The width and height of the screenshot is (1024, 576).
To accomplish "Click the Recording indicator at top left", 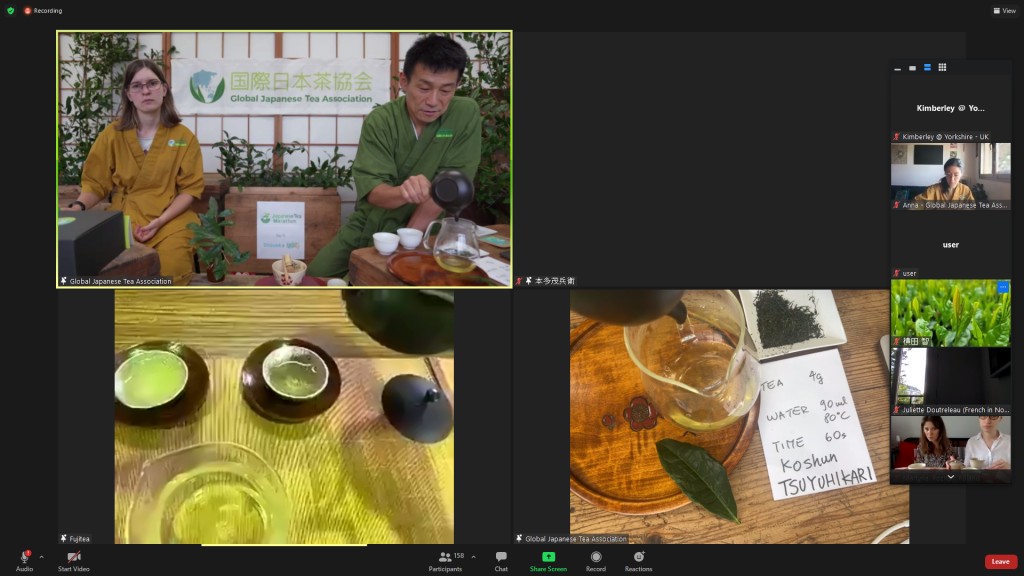I will point(42,11).
